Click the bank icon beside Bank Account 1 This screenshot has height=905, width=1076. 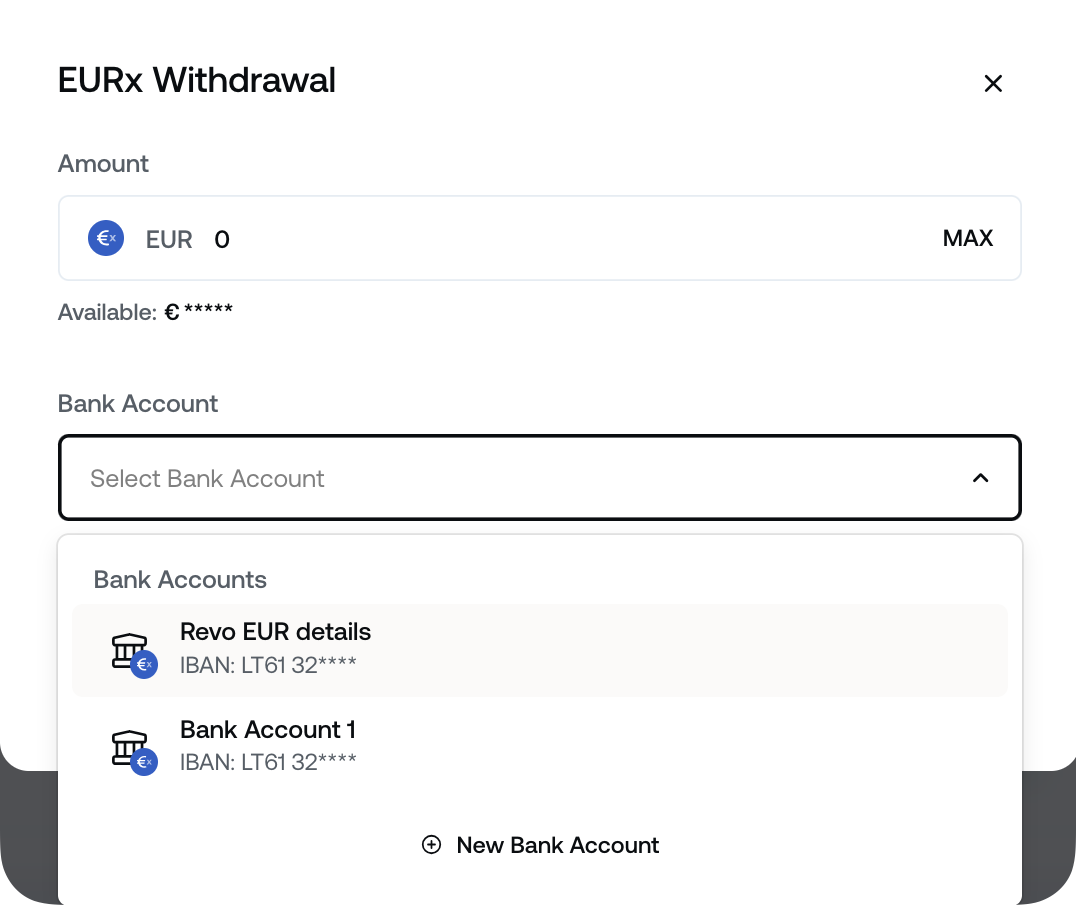(129, 744)
